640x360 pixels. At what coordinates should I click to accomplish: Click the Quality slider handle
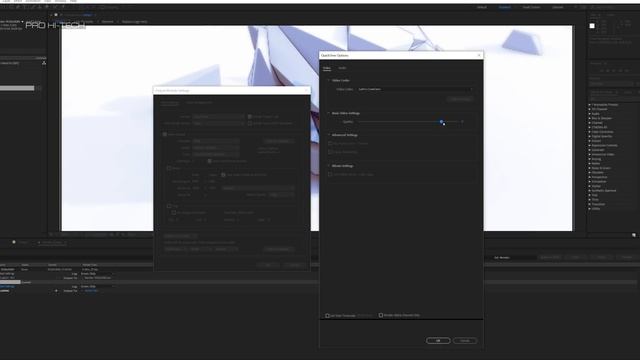point(441,122)
